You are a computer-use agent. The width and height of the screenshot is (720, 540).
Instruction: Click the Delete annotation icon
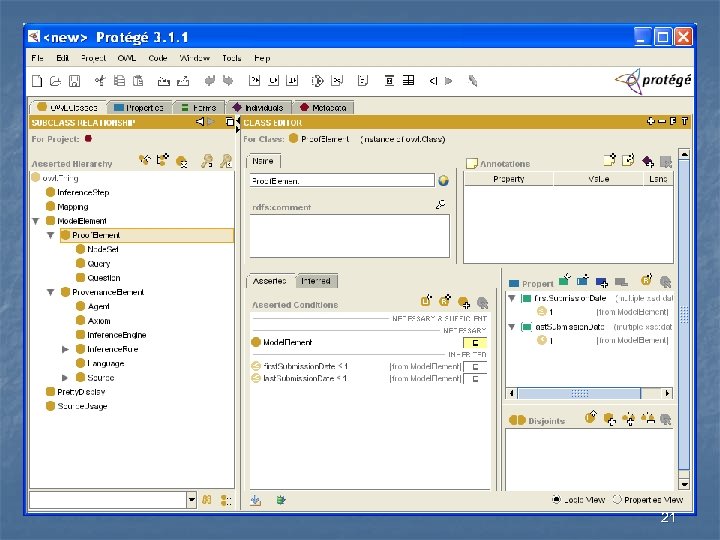[665, 162]
